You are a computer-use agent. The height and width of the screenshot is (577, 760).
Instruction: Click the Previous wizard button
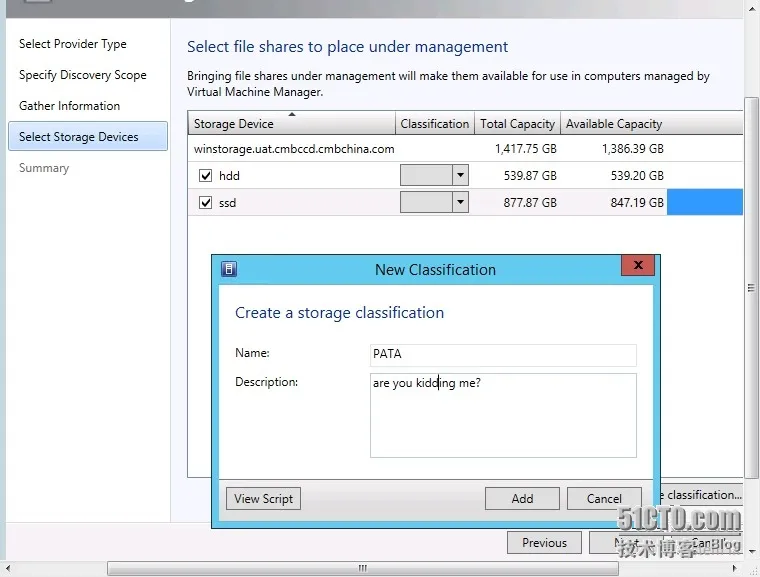544,543
